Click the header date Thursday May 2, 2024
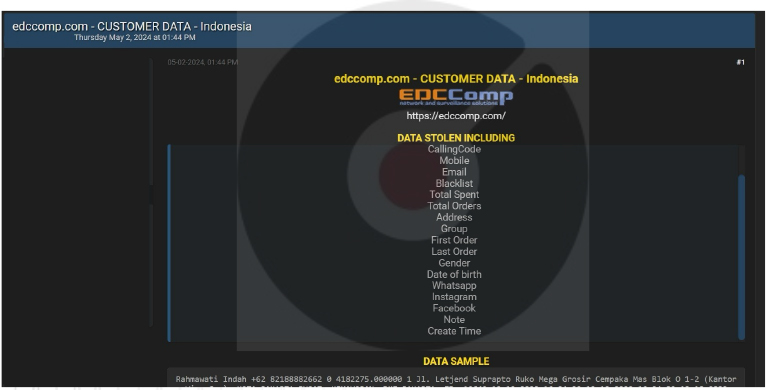766x390 pixels. pyautogui.click(x=135, y=38)
